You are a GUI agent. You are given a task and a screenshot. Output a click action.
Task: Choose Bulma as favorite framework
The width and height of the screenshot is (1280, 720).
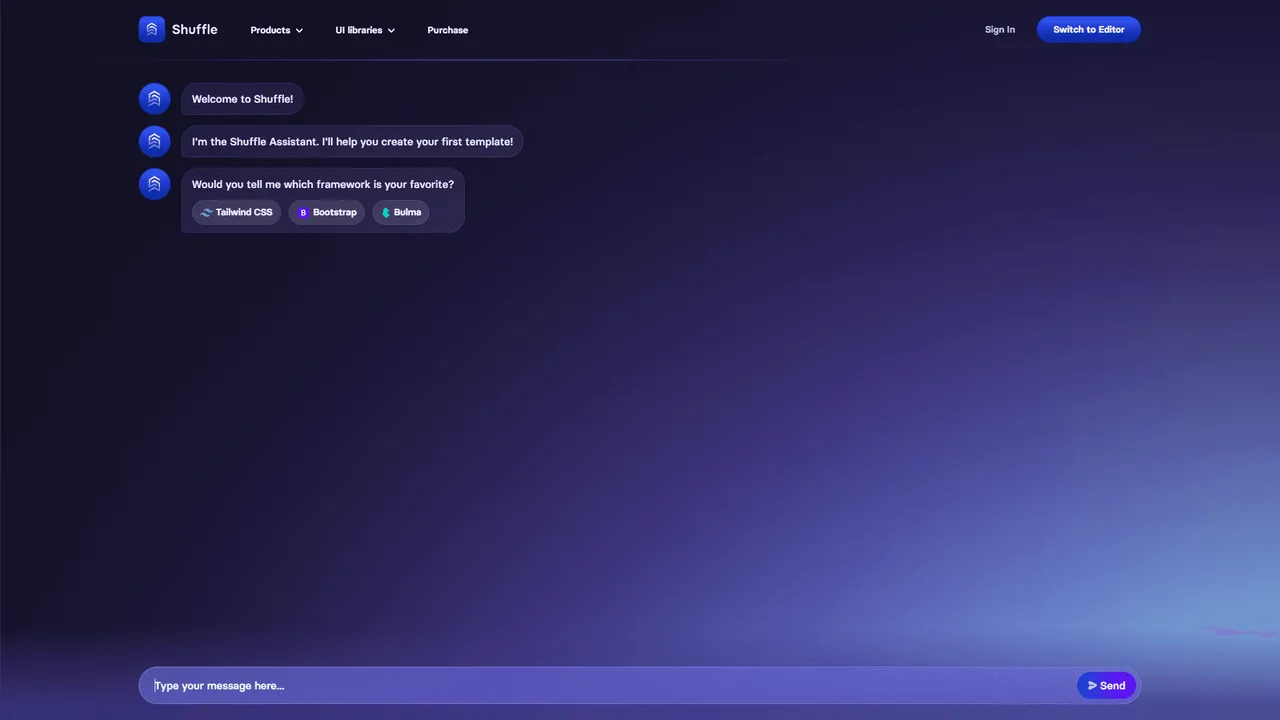[x=401, y=212]
